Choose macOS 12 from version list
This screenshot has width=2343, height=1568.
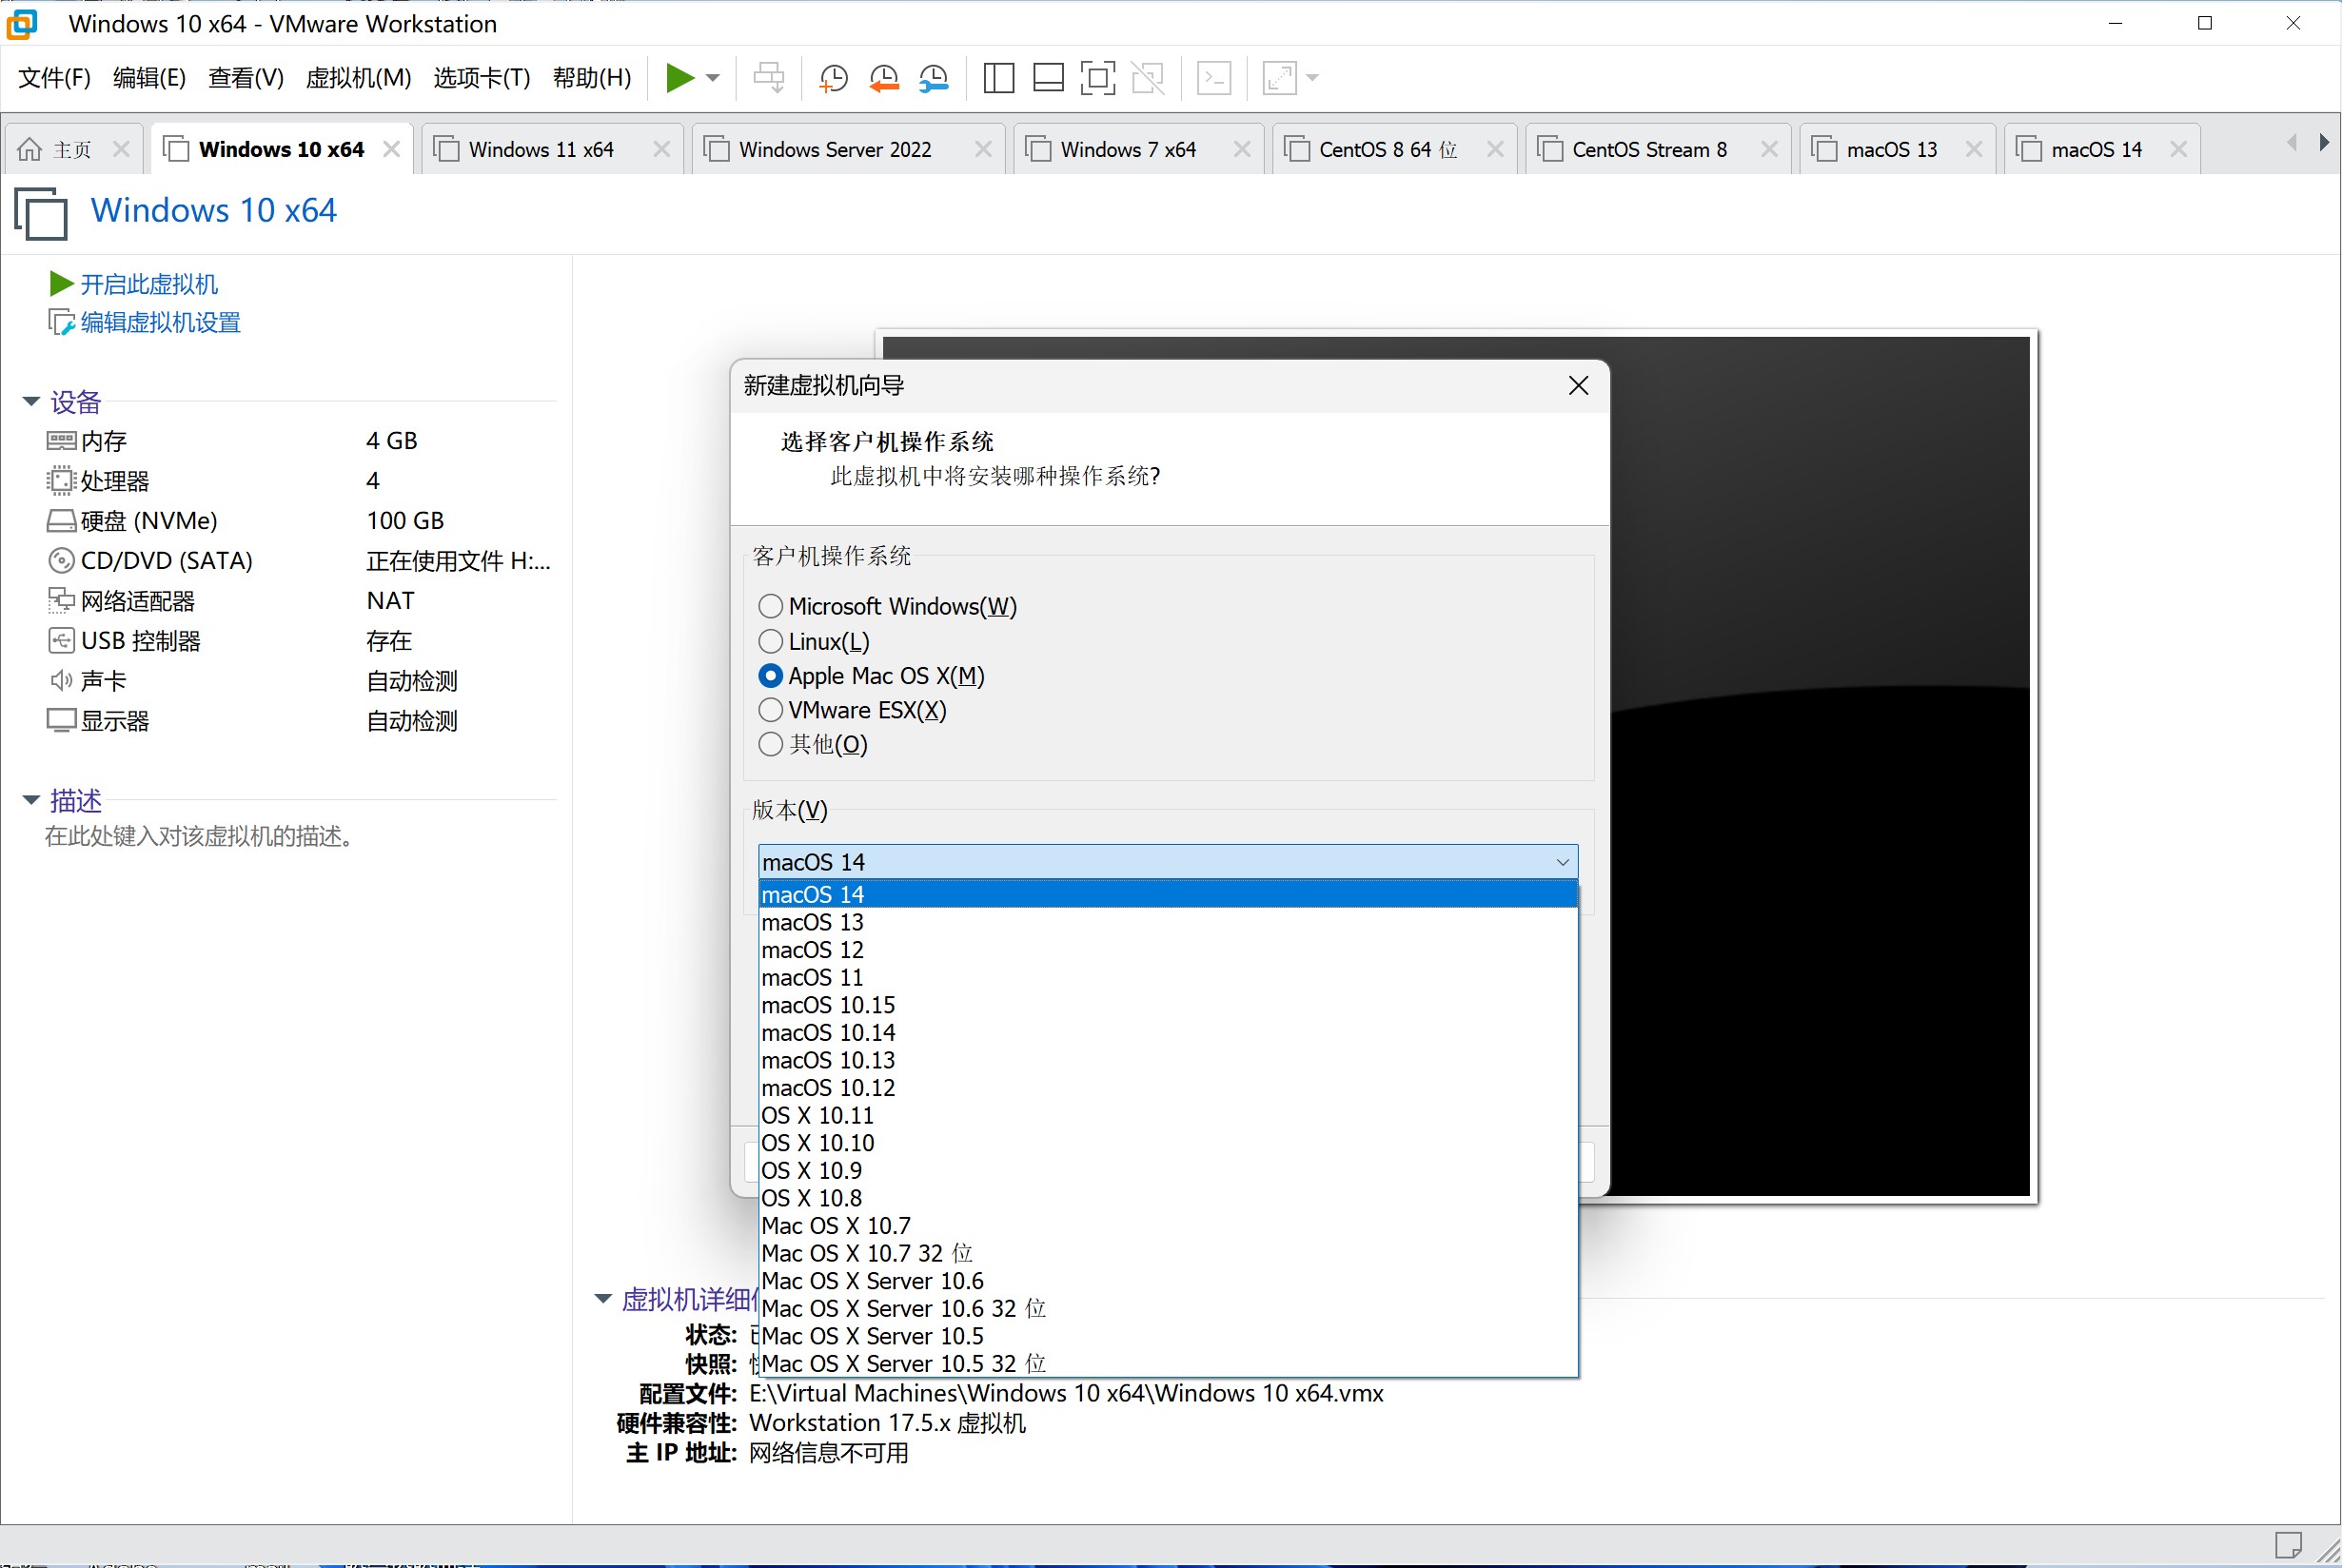point(1168,950)
